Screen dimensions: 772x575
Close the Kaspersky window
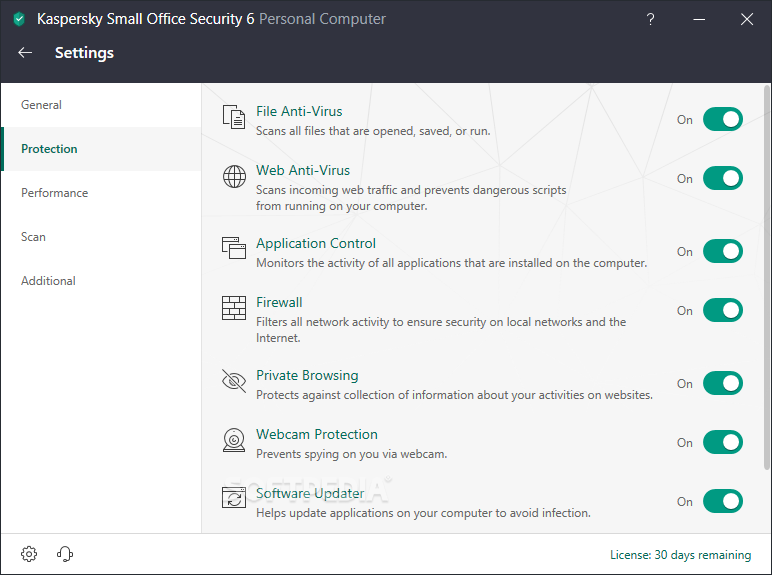pos(746,19)
